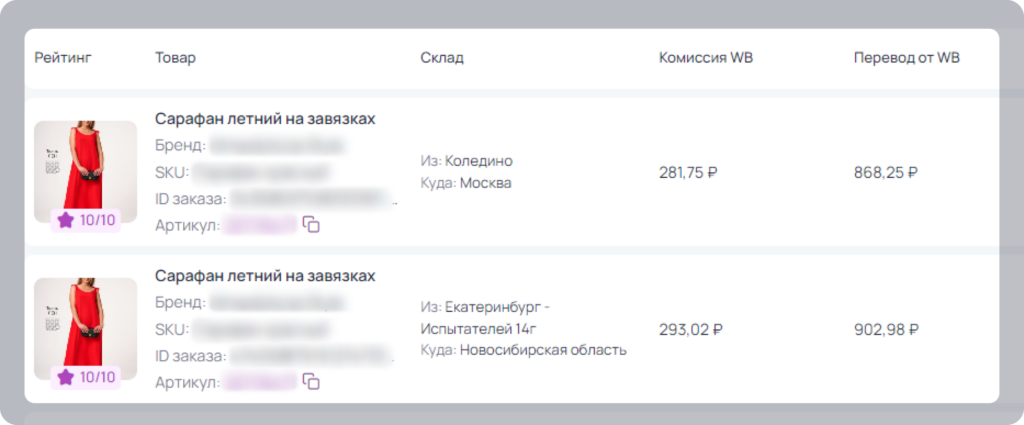
Task: Click truncated ID заказа in first row
Action: (x=314, y=199)
